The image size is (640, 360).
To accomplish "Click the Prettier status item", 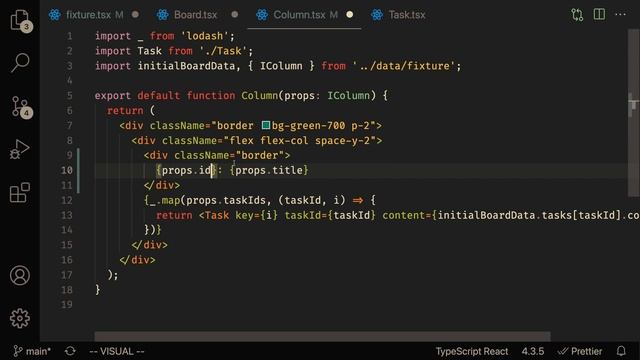I will (x=580, y=351).
